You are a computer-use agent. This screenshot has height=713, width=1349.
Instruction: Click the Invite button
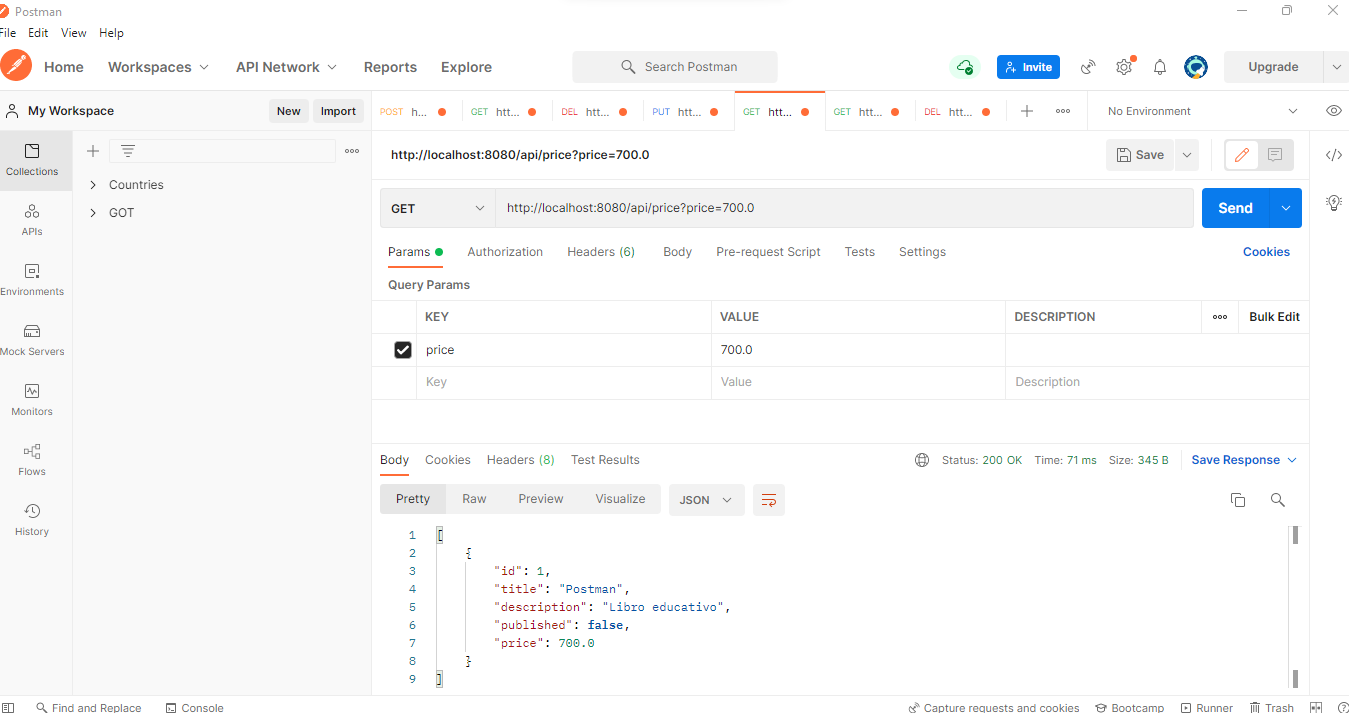click(1028, 67)
